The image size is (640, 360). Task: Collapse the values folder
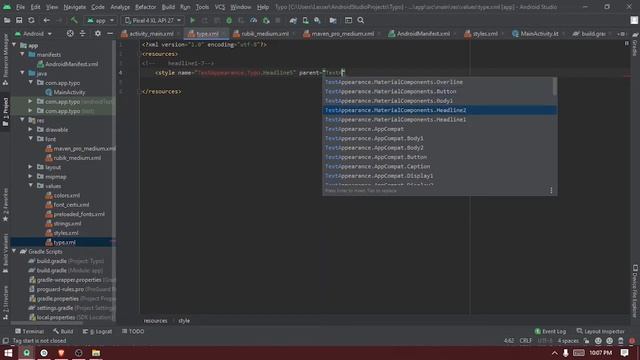tap(31, 186)
